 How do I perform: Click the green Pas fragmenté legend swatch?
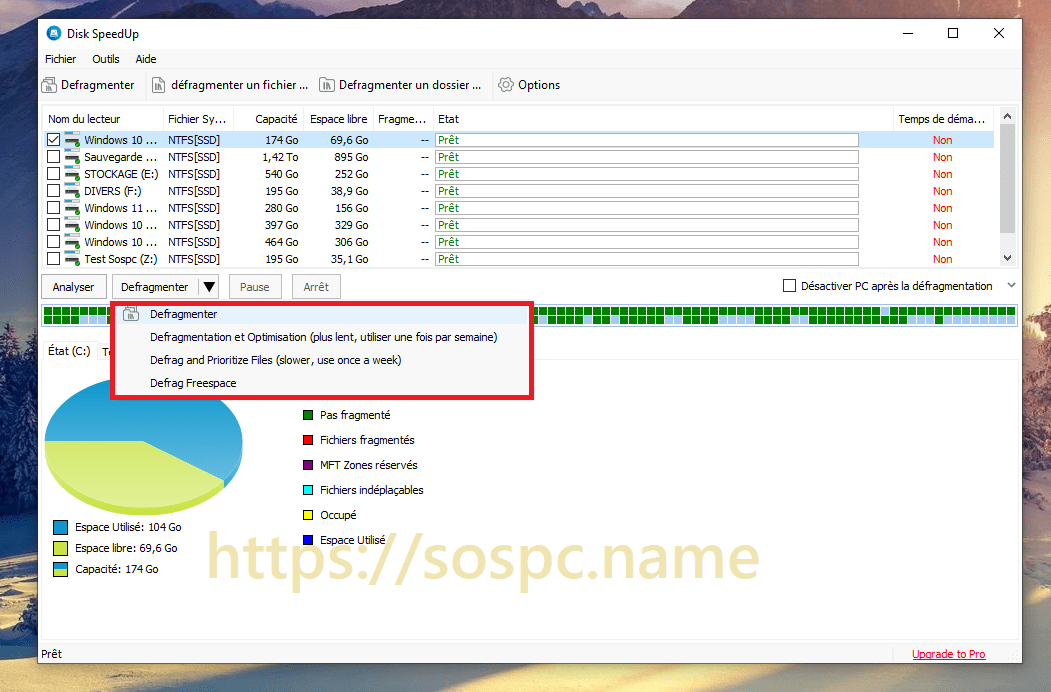point(308,415)
